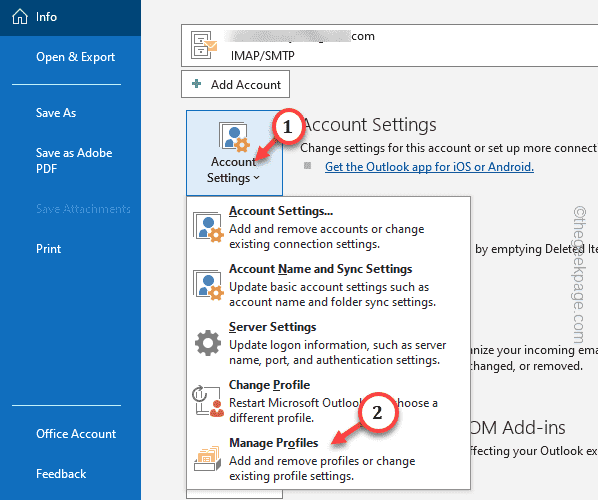
Task: Go to Open & Export
Action: pyautogui.click(x=75, y=57)
